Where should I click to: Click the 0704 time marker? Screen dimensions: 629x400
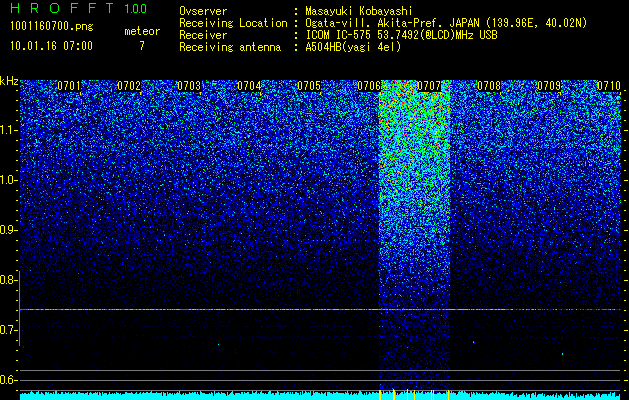pos(249,86)
